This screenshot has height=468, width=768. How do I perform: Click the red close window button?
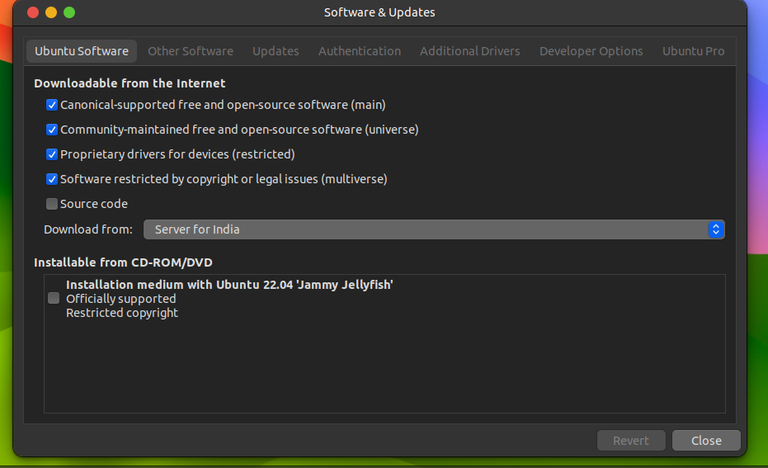tap(31, 13)
